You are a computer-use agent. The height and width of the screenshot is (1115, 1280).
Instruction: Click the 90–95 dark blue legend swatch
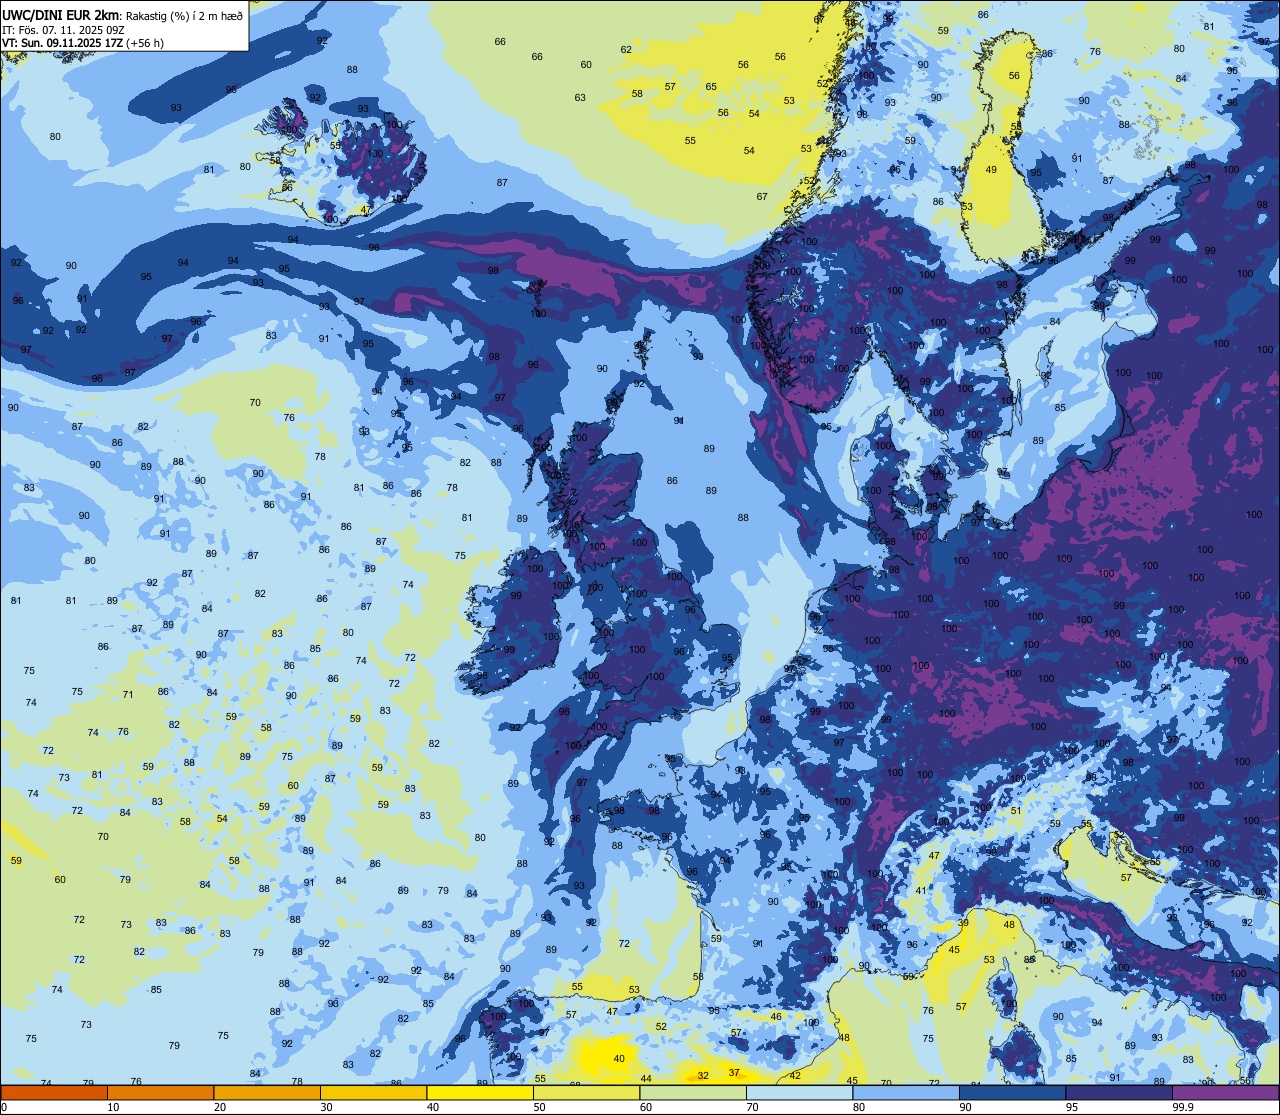coord(1012,1092)
